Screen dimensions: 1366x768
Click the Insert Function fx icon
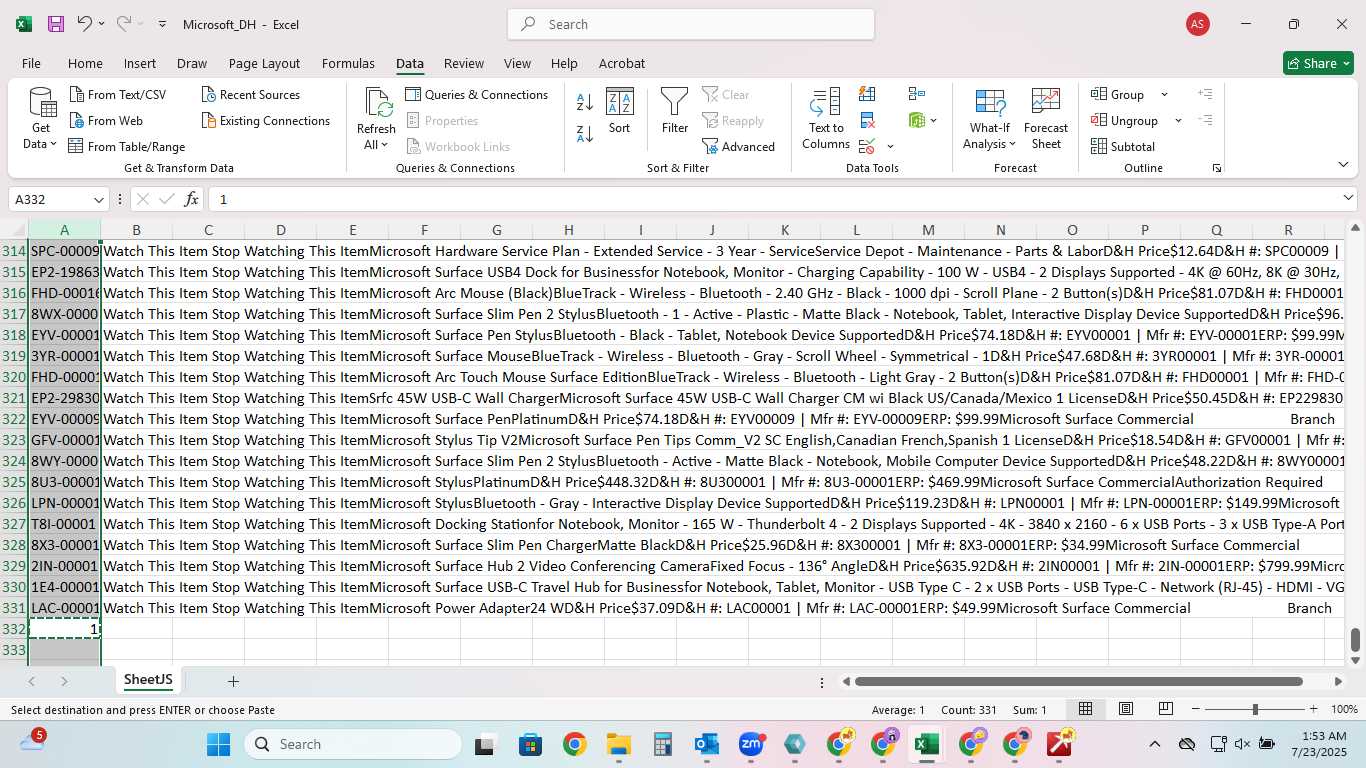pos(192,199)
